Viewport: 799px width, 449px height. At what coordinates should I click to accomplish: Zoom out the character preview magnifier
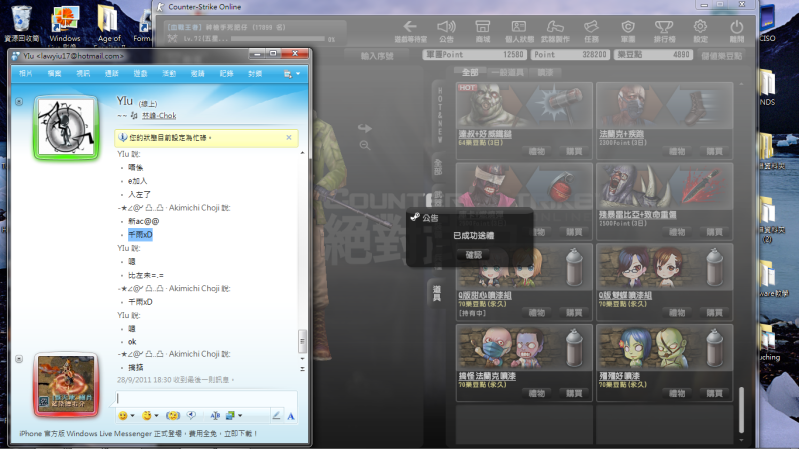[x=365, y=146]
